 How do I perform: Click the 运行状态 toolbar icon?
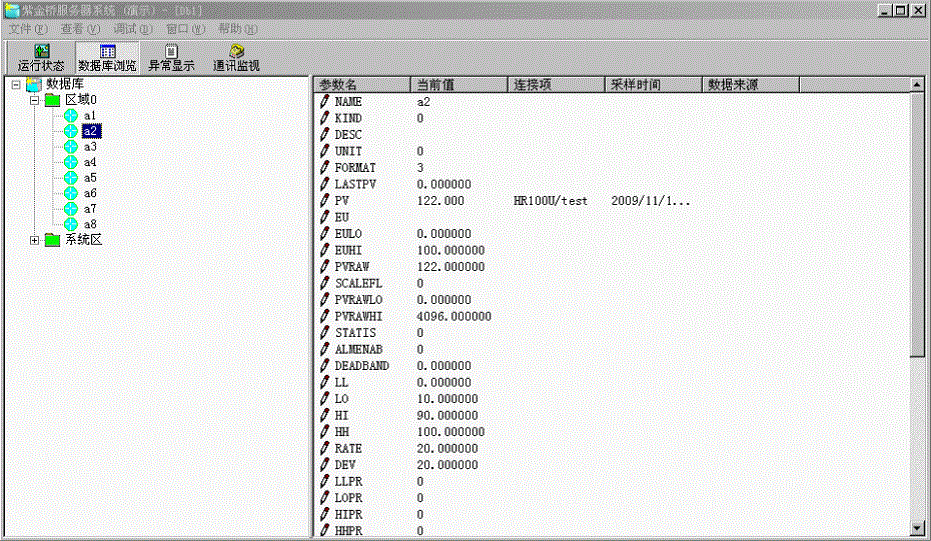point(41,58)
